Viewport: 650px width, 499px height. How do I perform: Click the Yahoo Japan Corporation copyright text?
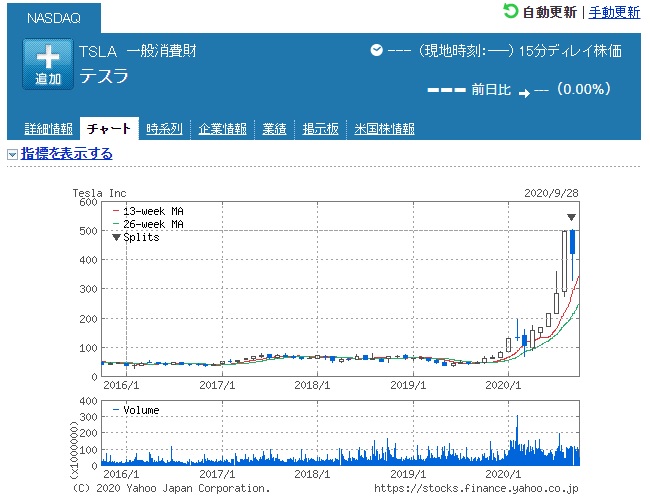[x=171, y=489]
